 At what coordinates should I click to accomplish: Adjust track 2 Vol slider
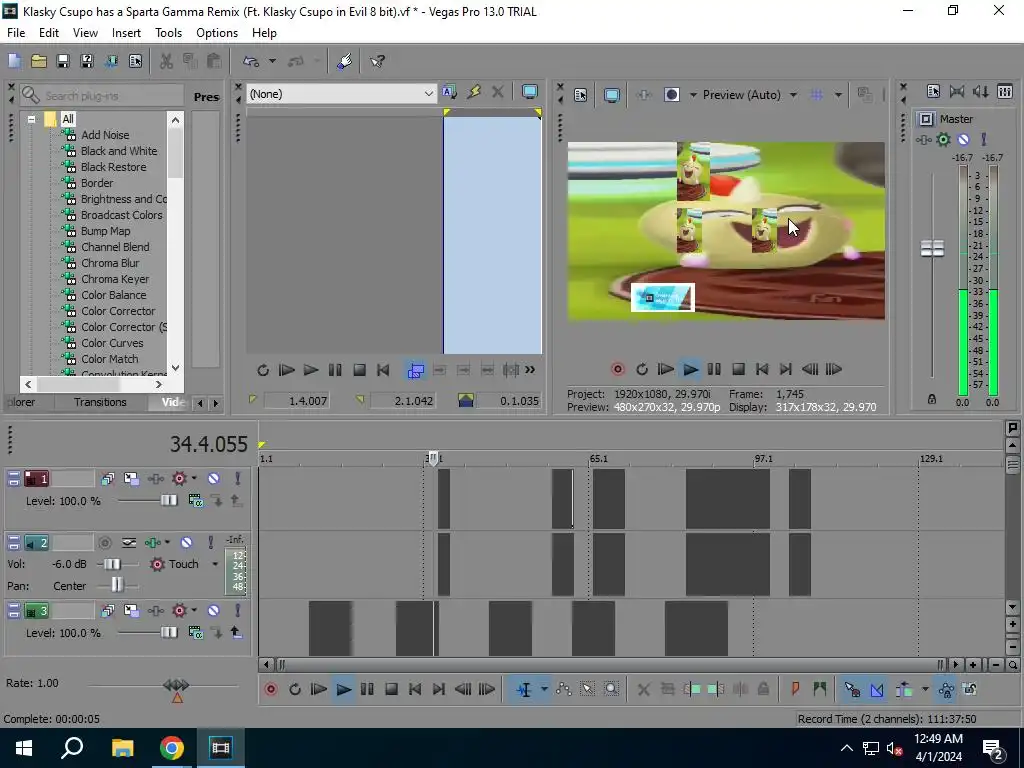(112, 564)
